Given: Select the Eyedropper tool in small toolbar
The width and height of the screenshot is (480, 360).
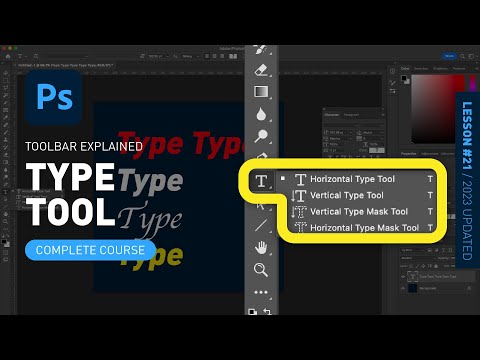Looking at the screenshot, I should 5,117.
